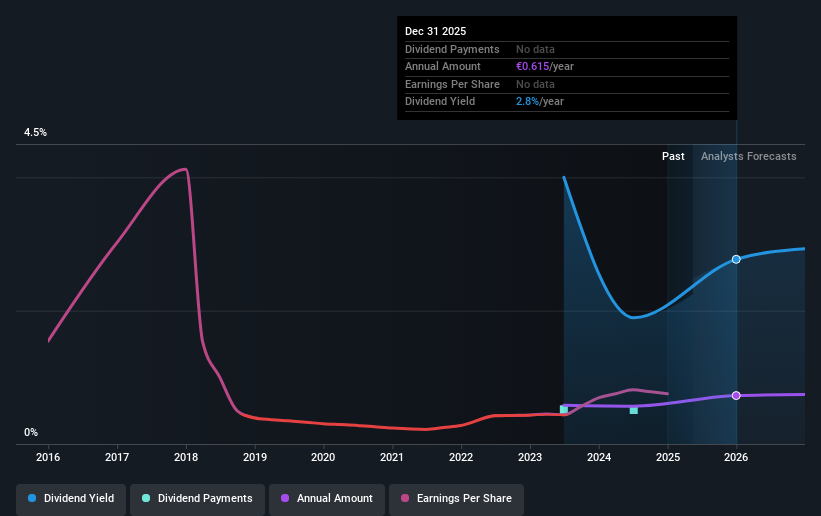This screenshot has width=821, height=516.
Task: Toggle the Annual Amount legend series
Action: coord(327,498)
